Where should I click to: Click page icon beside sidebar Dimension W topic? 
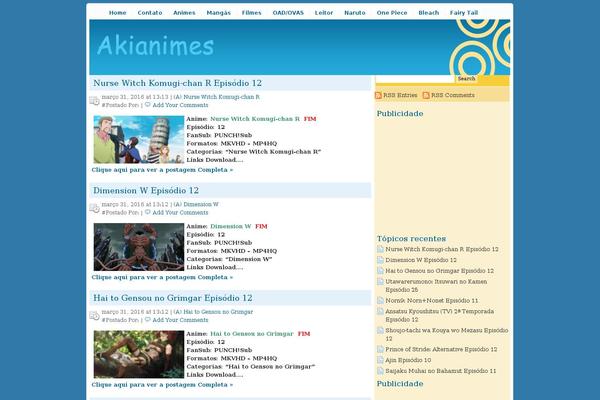pos(380,260)
